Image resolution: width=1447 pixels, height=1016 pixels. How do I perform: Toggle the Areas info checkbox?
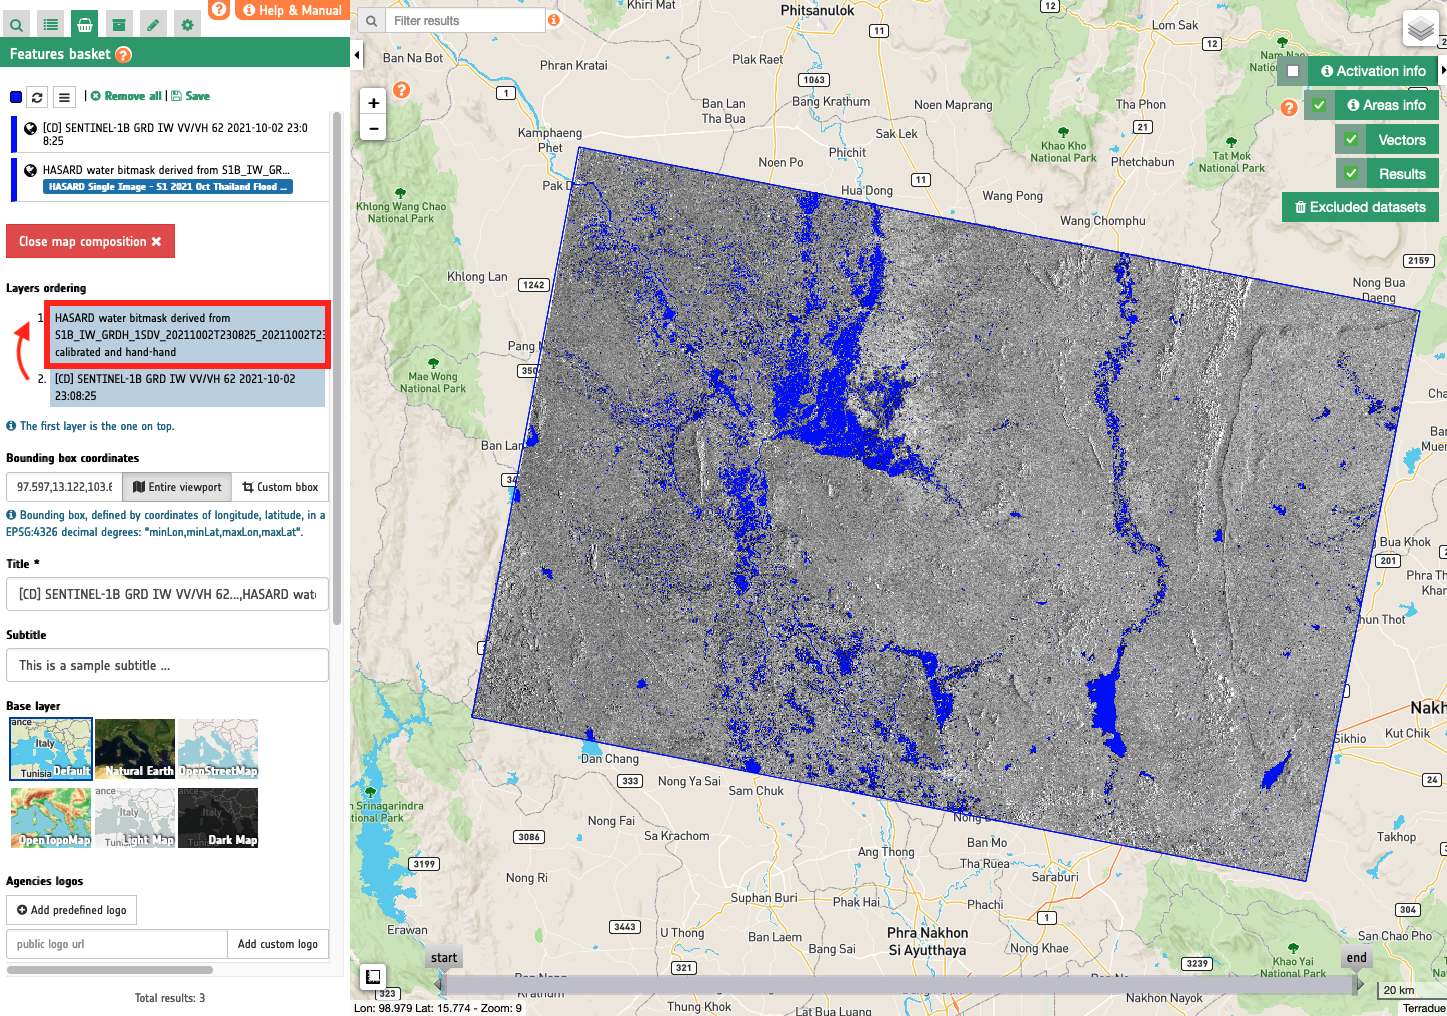pyautogui.click(x=1319, y=105)
